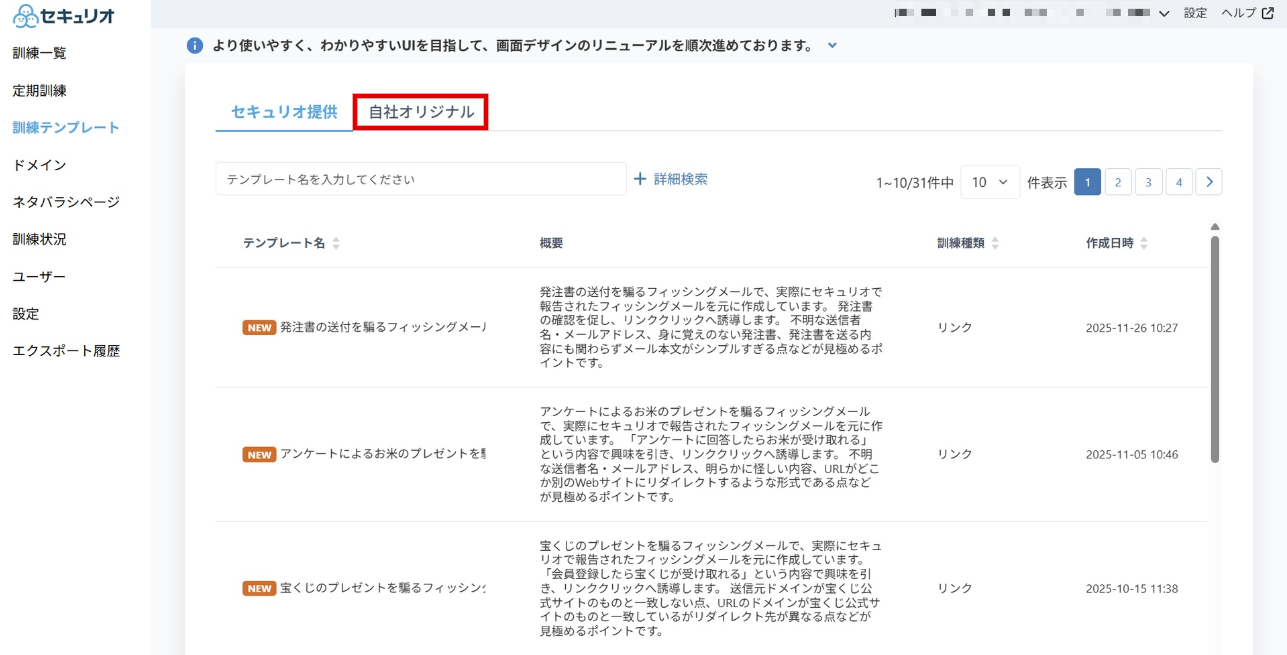The height and width of the screenshot is (655, 1287).
Task: Open ドメイン in sidebar
Action: [39, 165]
